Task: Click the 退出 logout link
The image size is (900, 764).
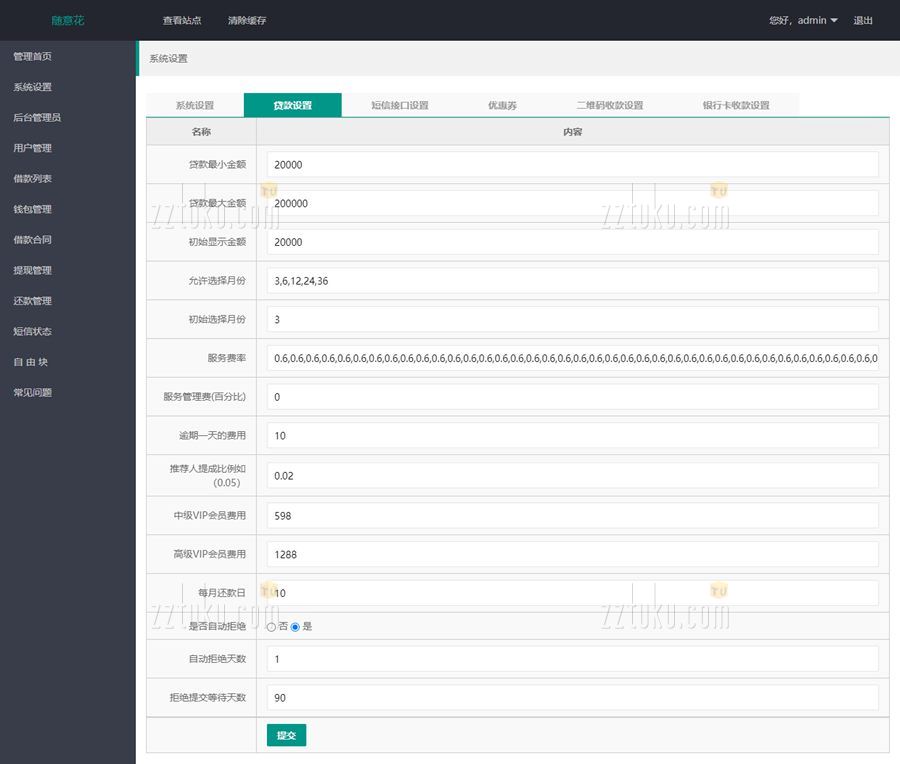Action: point(863,20)
